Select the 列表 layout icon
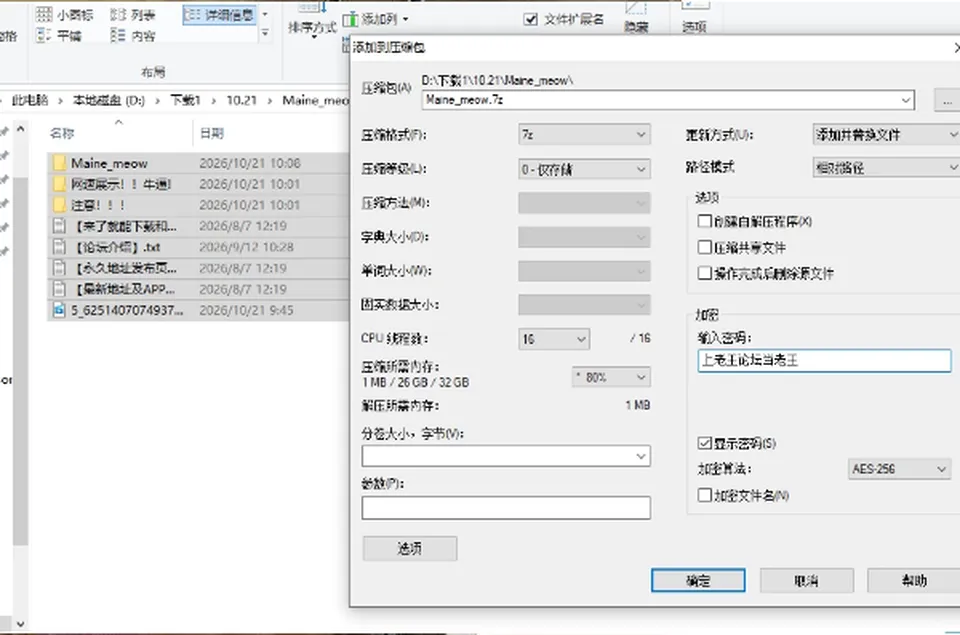 point(118,15)
